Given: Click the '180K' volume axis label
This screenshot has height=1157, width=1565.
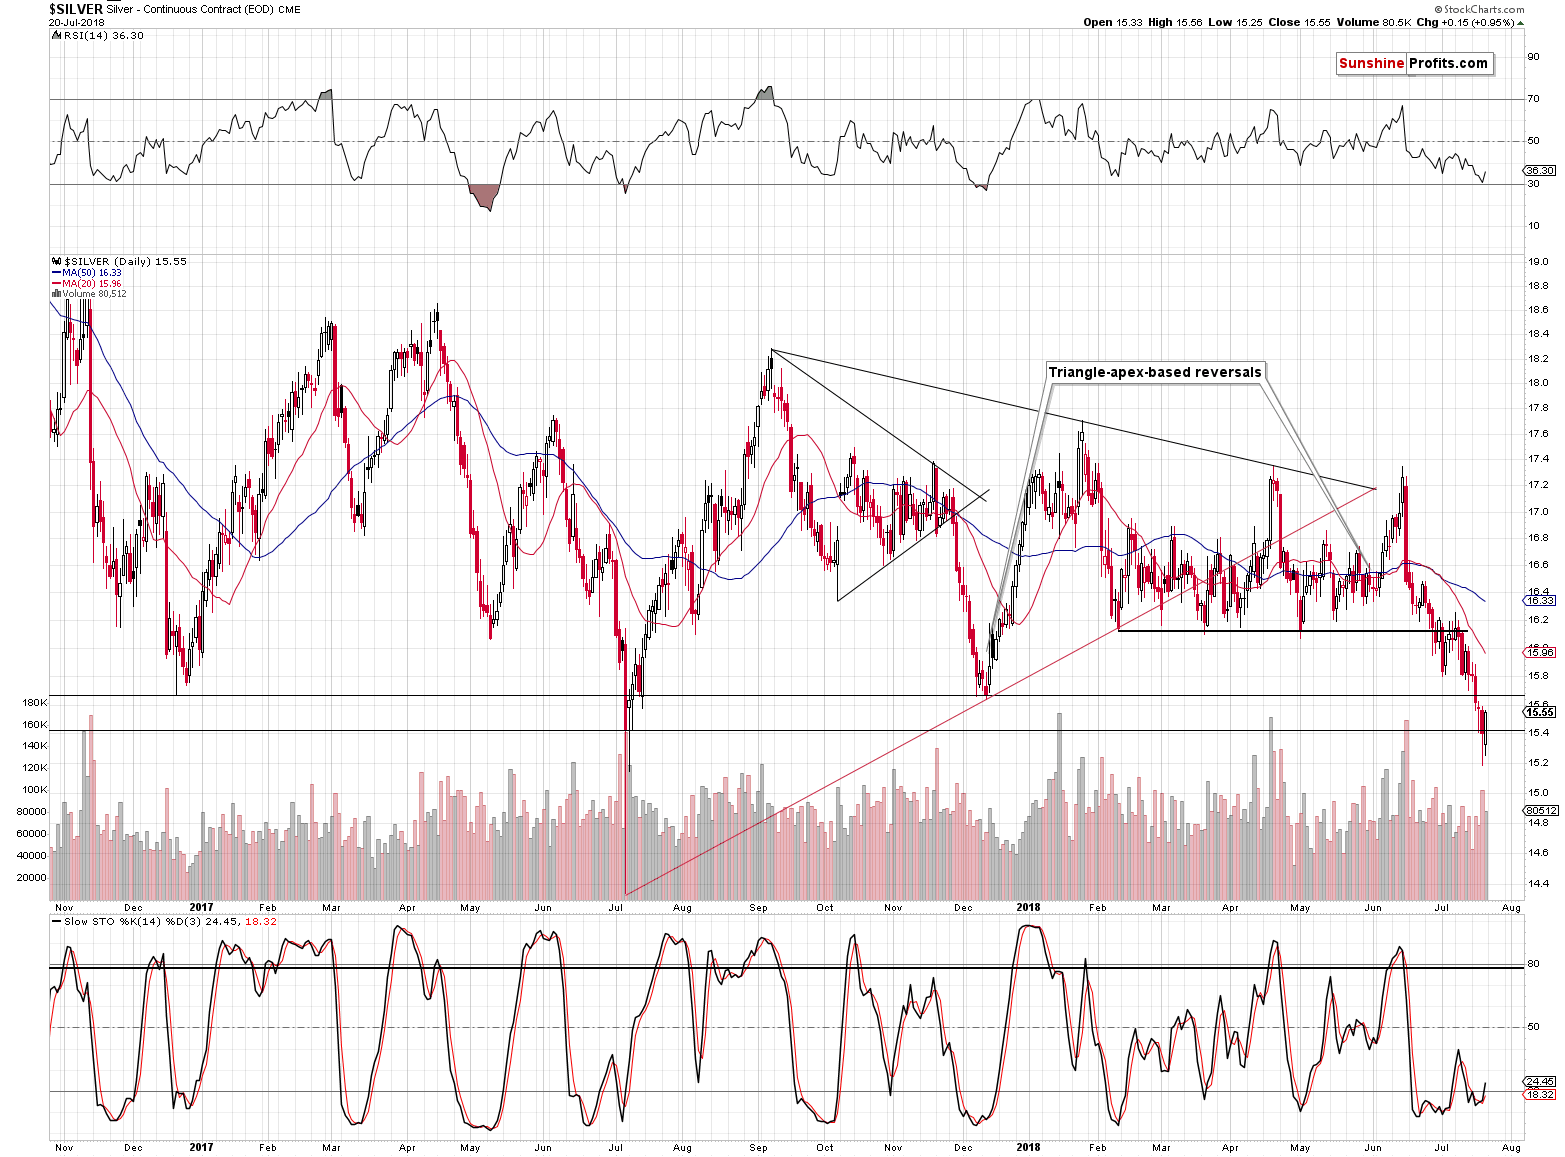Looking at the screenshot, I should pyautogui.click(x=34, y=703).
